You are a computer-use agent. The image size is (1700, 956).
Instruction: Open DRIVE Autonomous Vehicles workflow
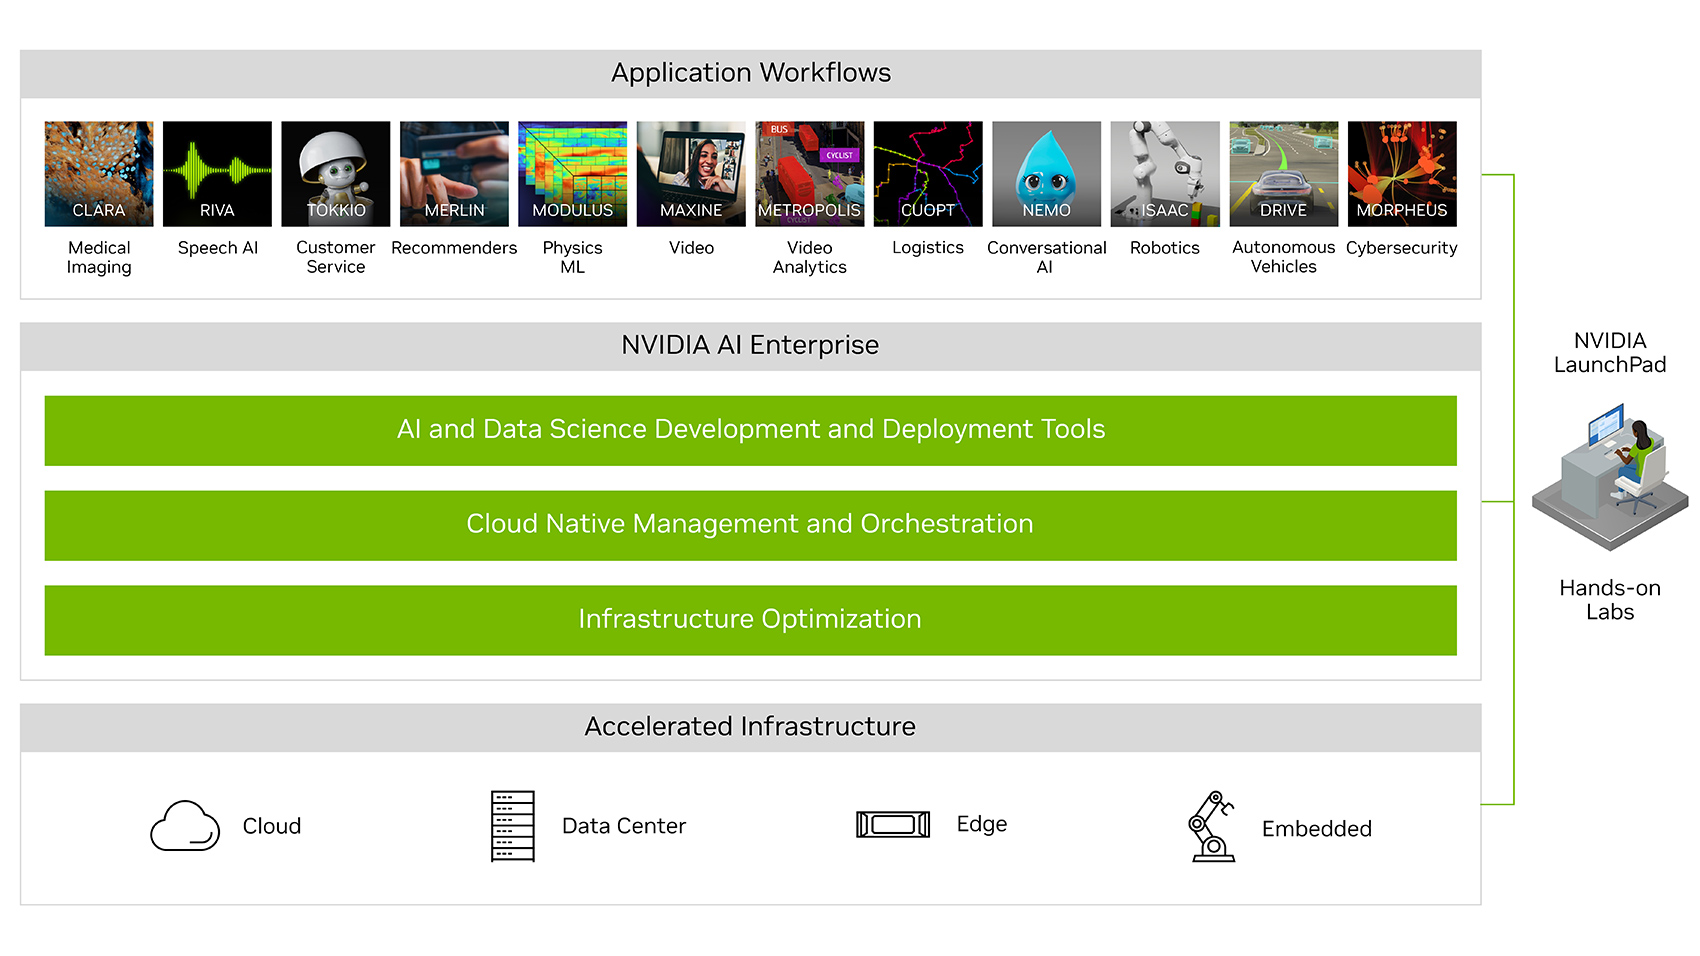click(x=1283, y=172)
